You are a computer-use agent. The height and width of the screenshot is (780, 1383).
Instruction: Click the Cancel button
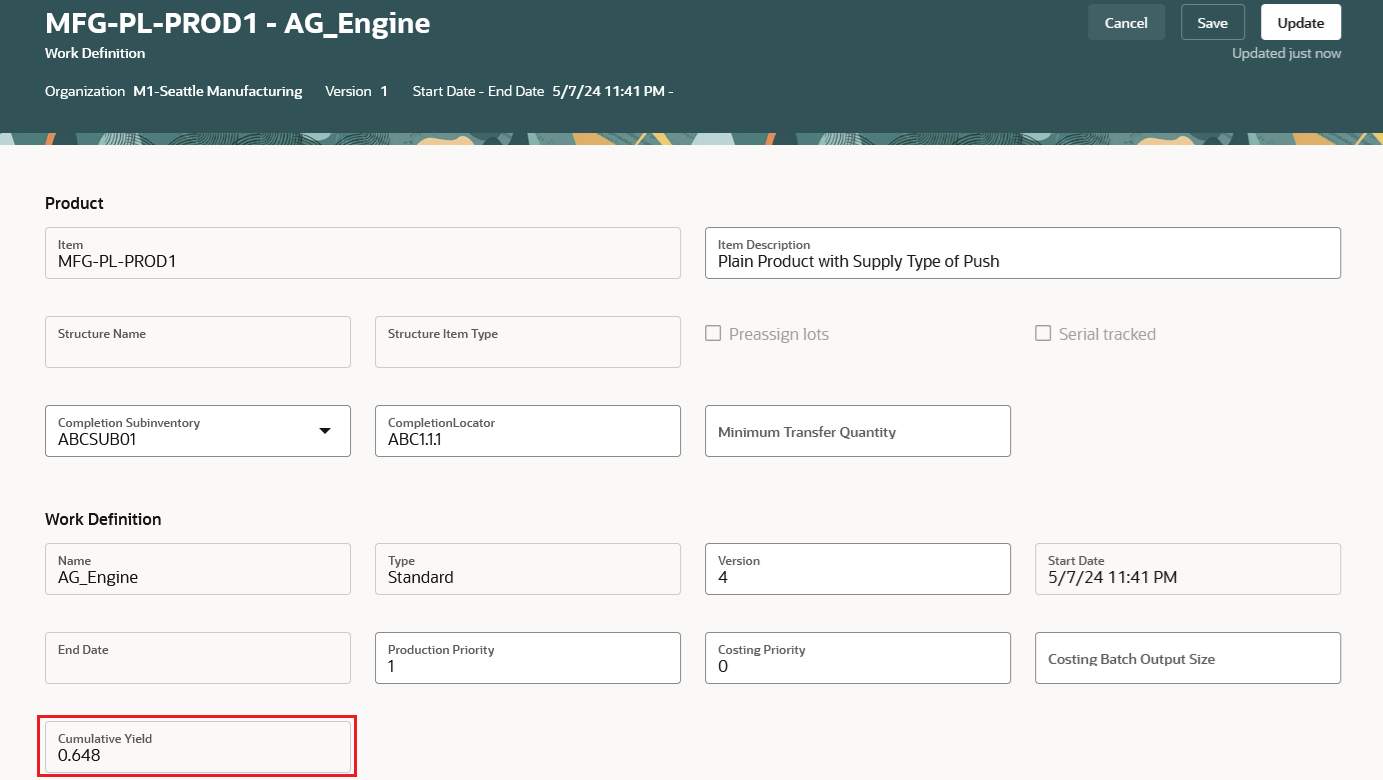(x=1126, y=23)
